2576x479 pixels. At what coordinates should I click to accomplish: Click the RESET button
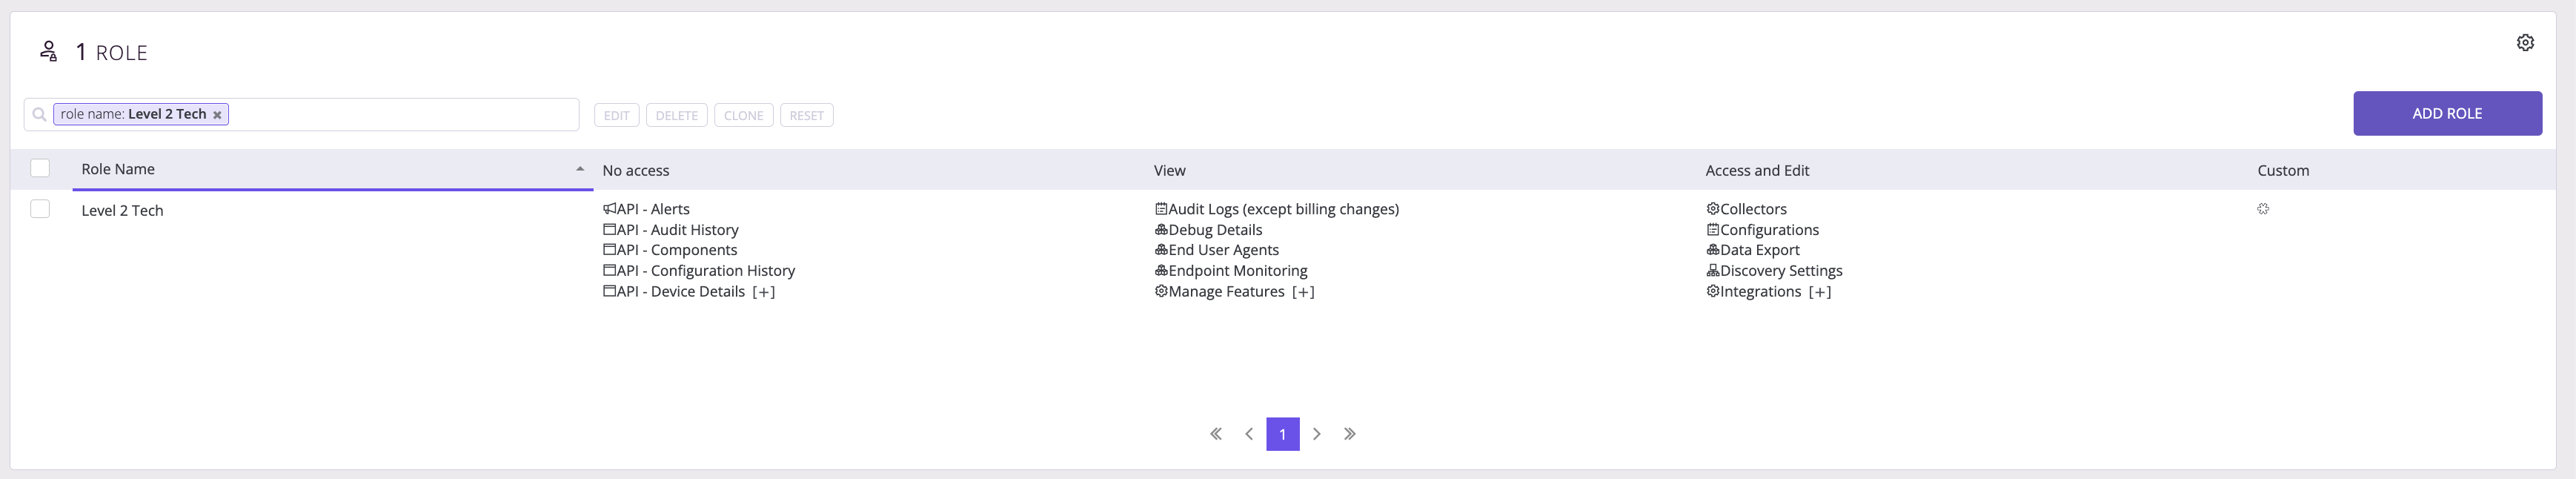807,115
